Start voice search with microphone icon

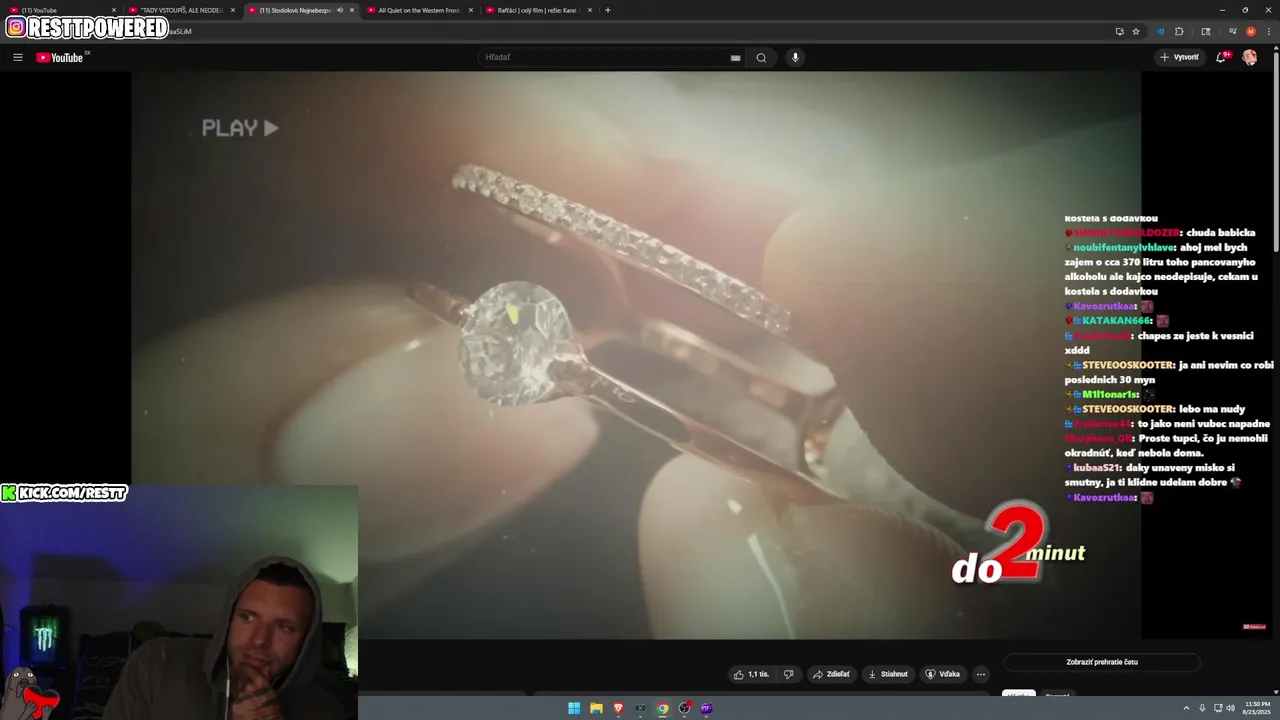coord(795,57)
